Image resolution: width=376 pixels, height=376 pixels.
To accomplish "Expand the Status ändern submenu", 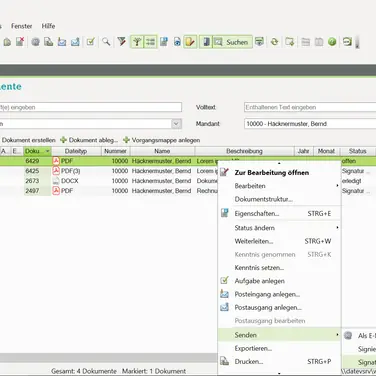I will click(x=279, y=228).
